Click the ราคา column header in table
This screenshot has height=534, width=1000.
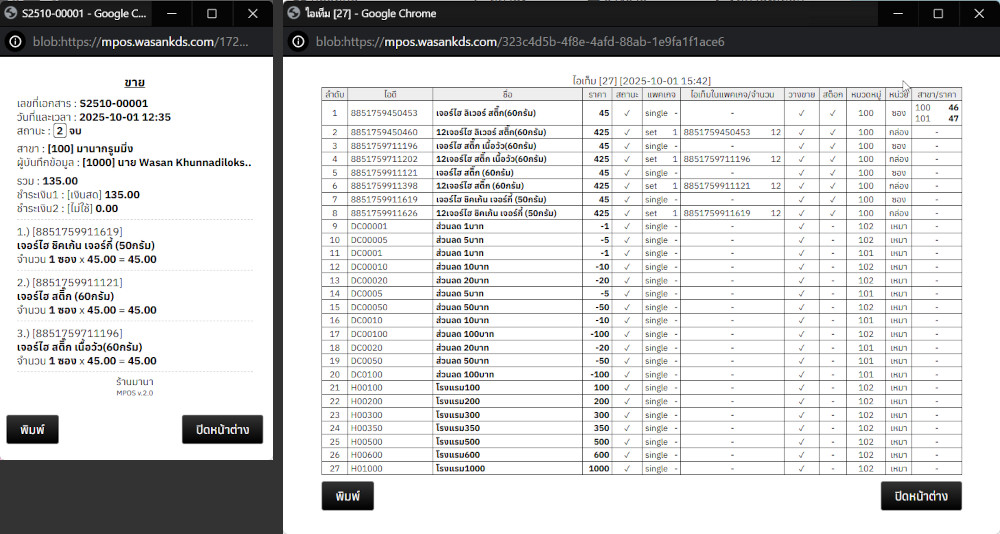pos(597,93)
